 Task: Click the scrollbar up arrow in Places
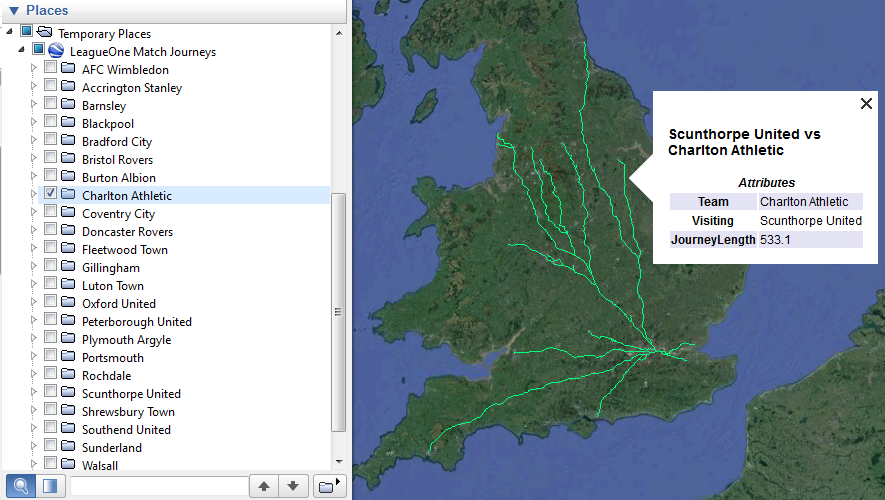(339, 33)
